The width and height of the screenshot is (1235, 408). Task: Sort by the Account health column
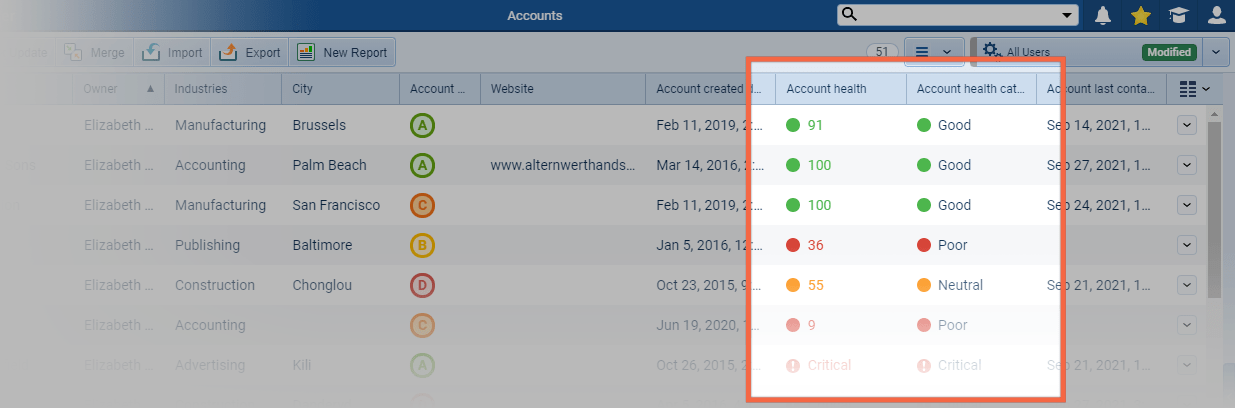[x=826, y=89]
